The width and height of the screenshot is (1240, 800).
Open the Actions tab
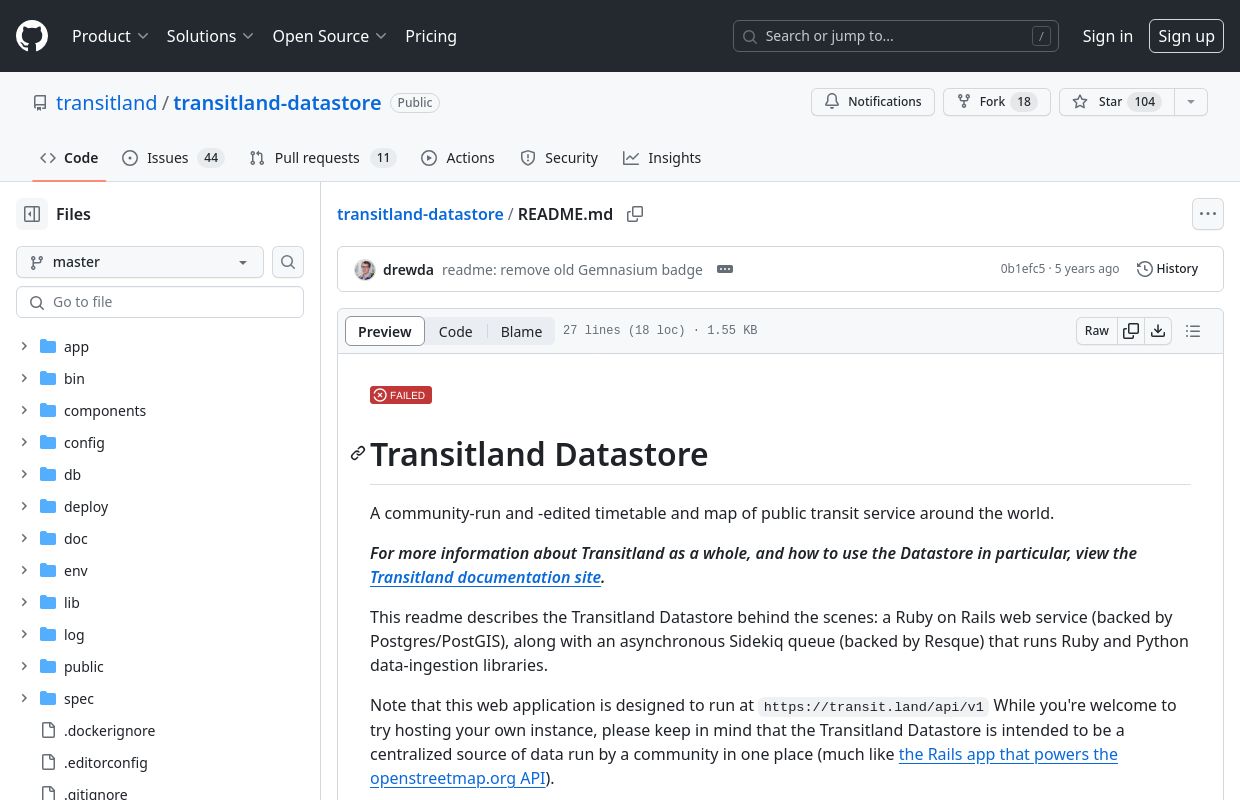coord(458,158)
